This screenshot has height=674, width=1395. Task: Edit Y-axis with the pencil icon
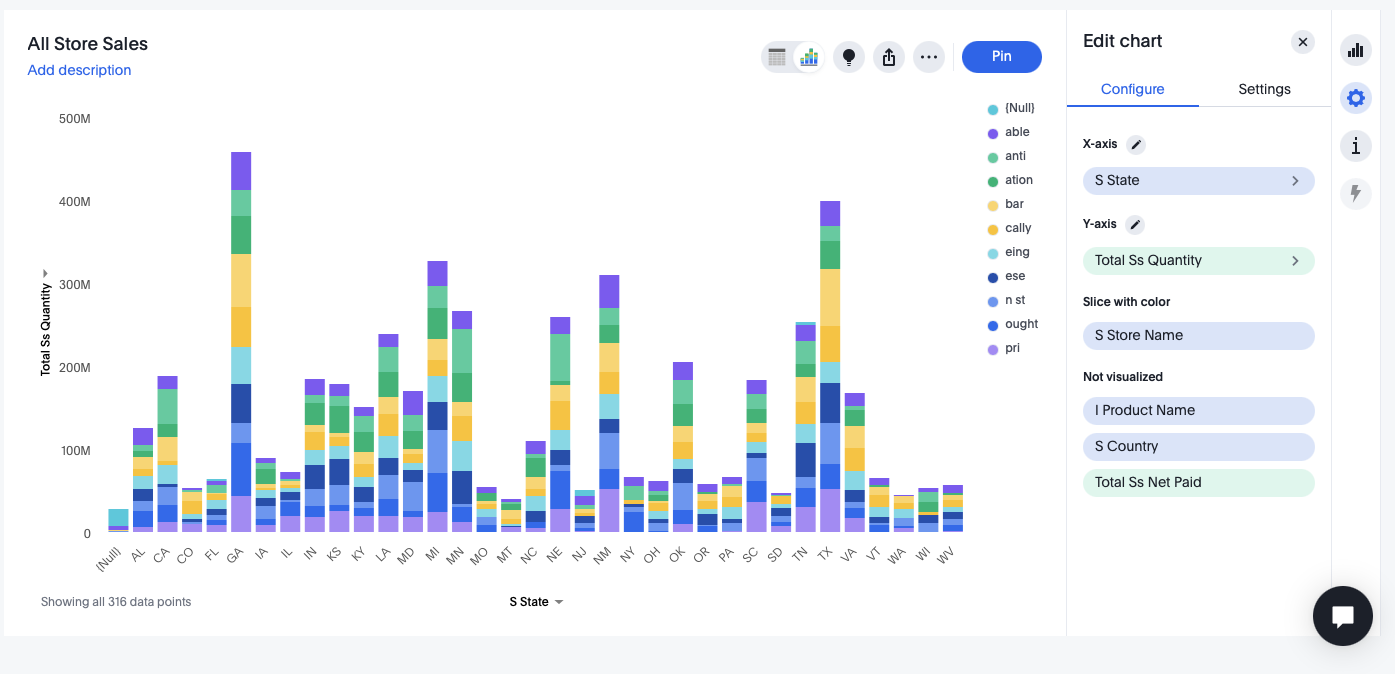pyautogui.click(x=1135, y=225)
